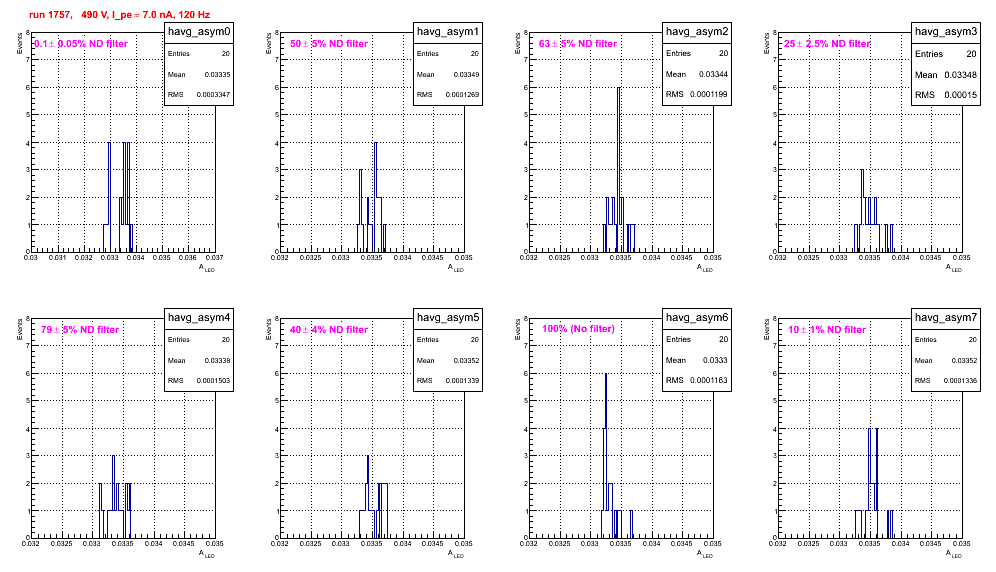
Task: Select the havg_asym4 stats box title
Action: (x=199, y=317)
